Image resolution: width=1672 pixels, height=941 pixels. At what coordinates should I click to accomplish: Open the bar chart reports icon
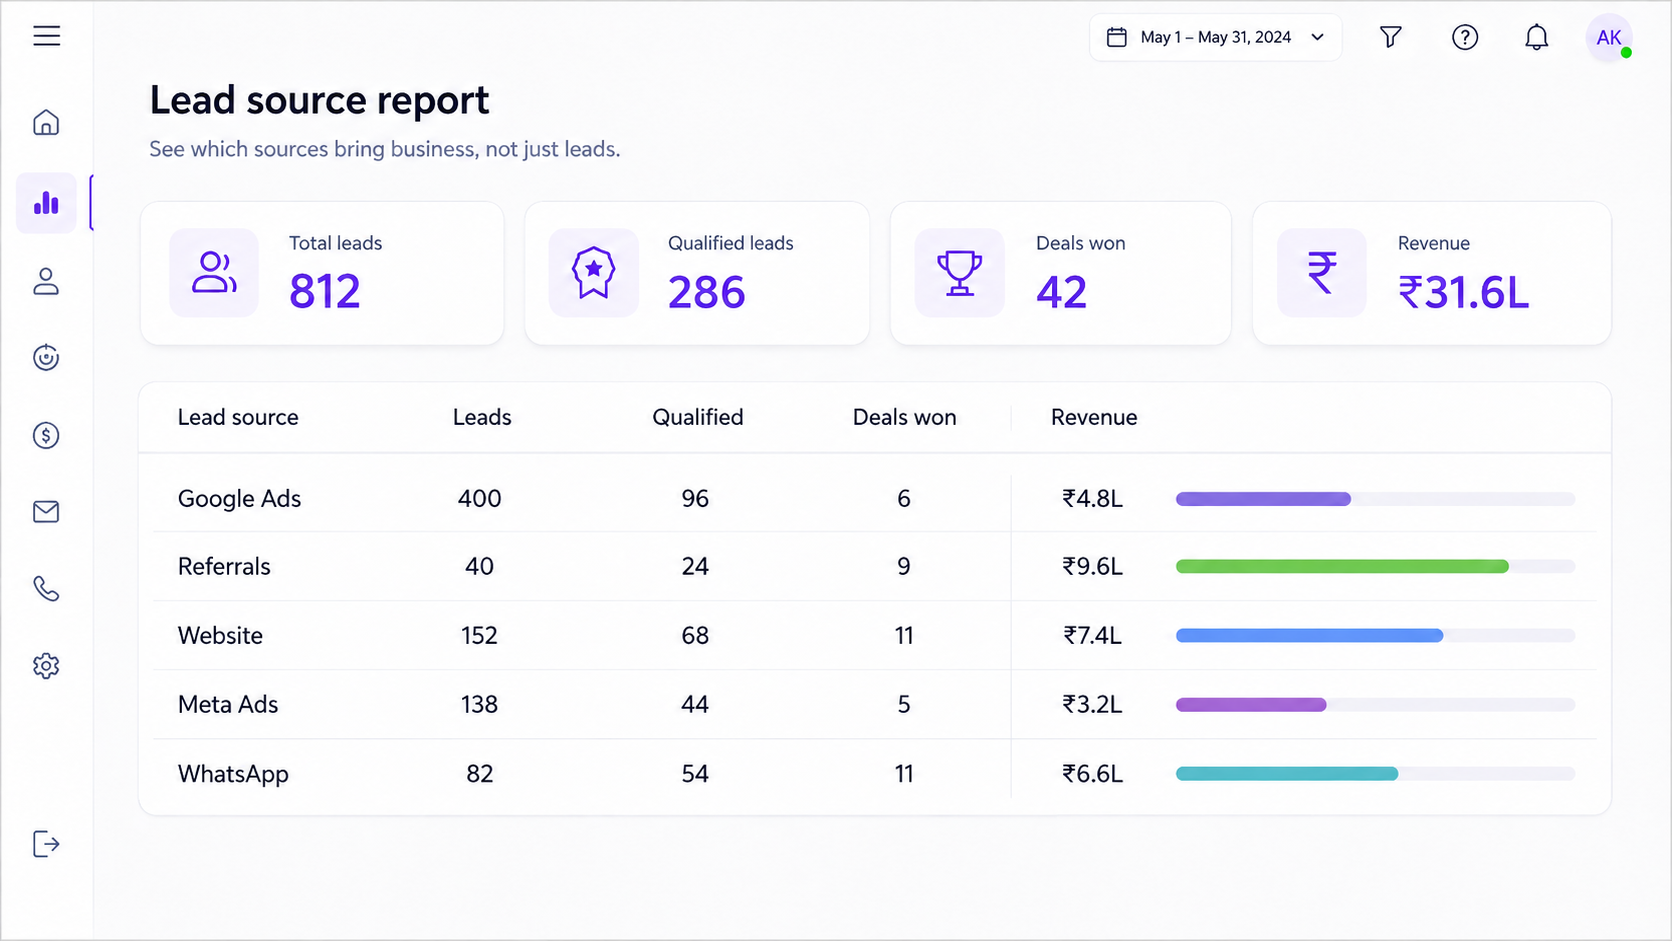(x=46, y=203)
